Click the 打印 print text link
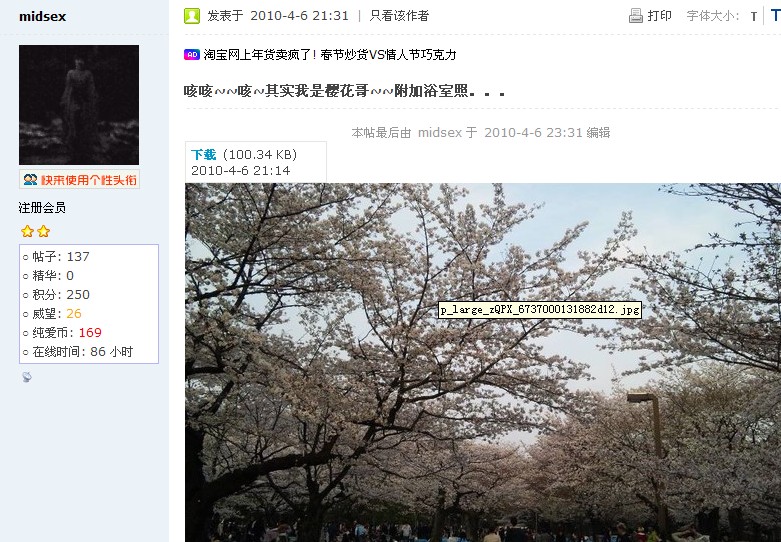781x542 pixels. [659, 16]
